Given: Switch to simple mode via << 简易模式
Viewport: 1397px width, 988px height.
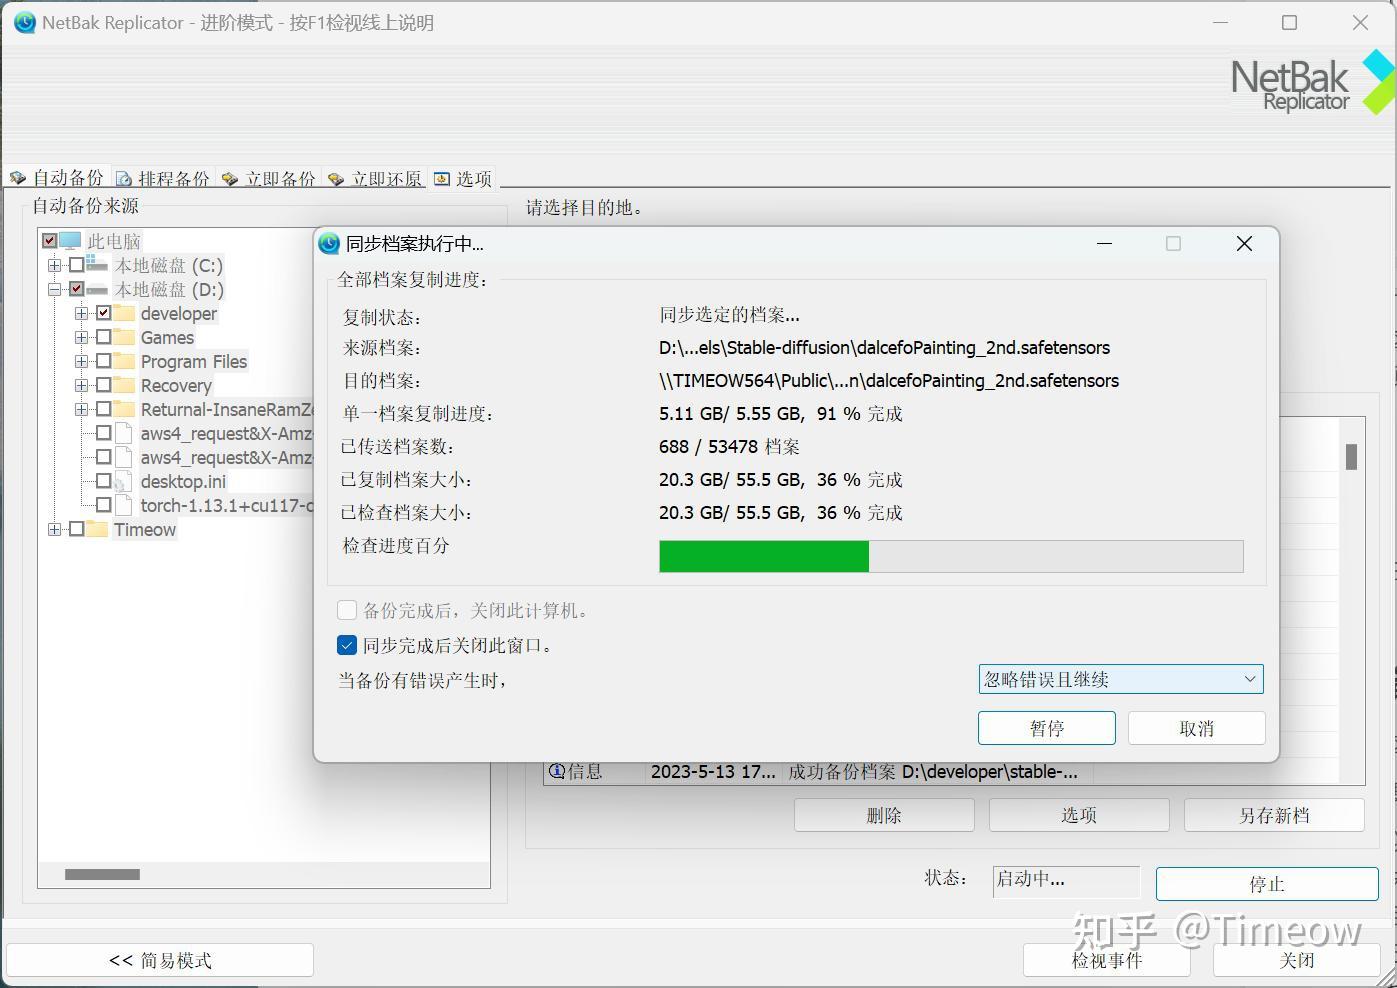Looking at the screenshot, I should point(160,959).
